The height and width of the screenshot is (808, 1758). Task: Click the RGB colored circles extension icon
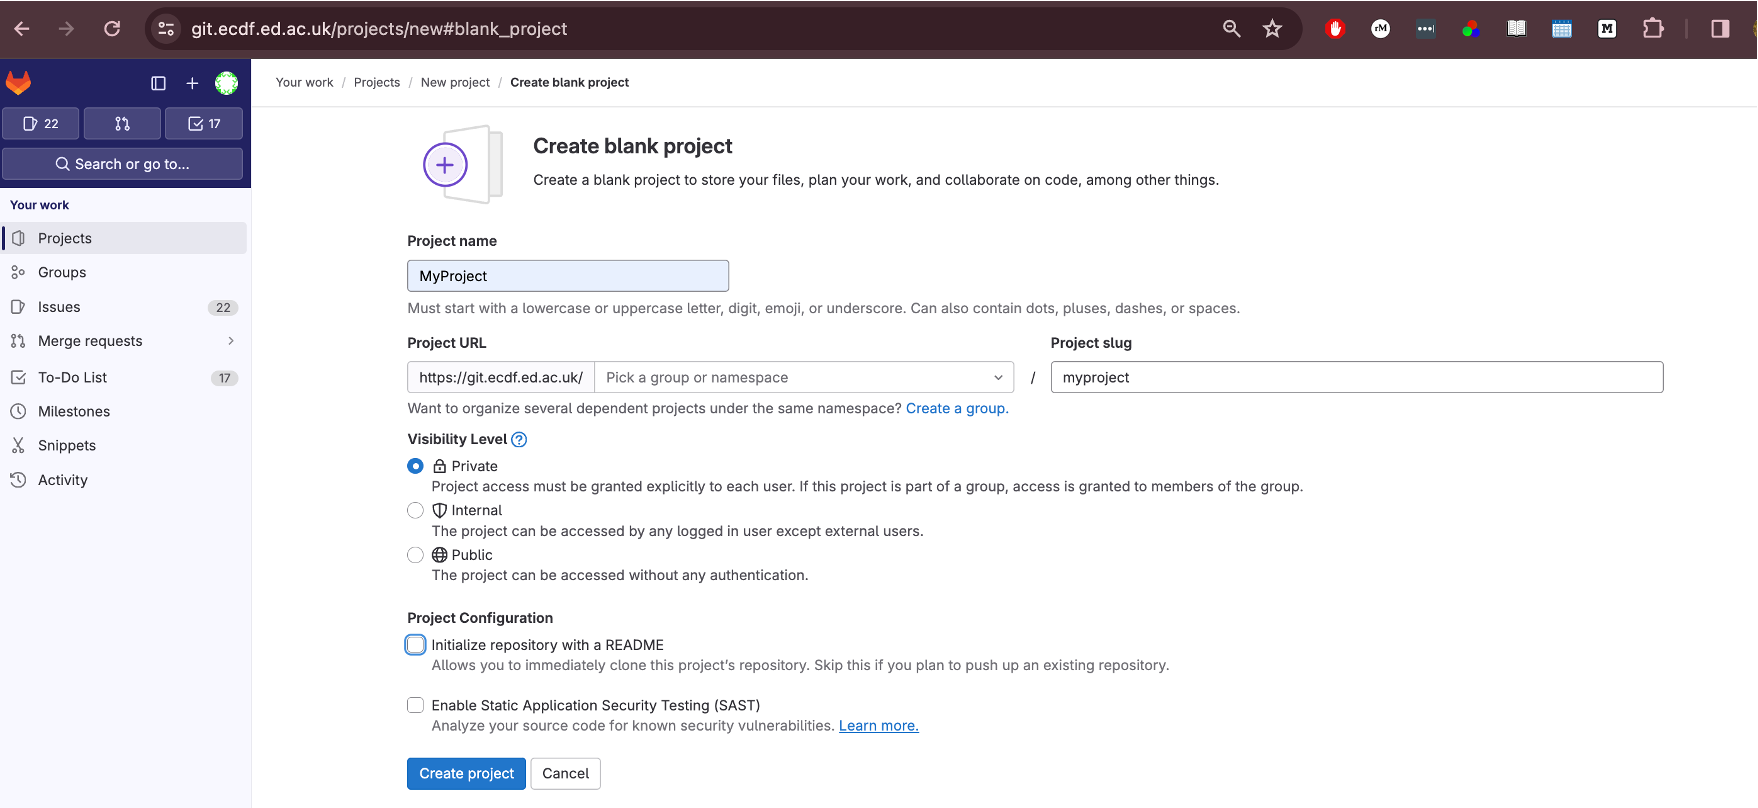[1471, 29]
